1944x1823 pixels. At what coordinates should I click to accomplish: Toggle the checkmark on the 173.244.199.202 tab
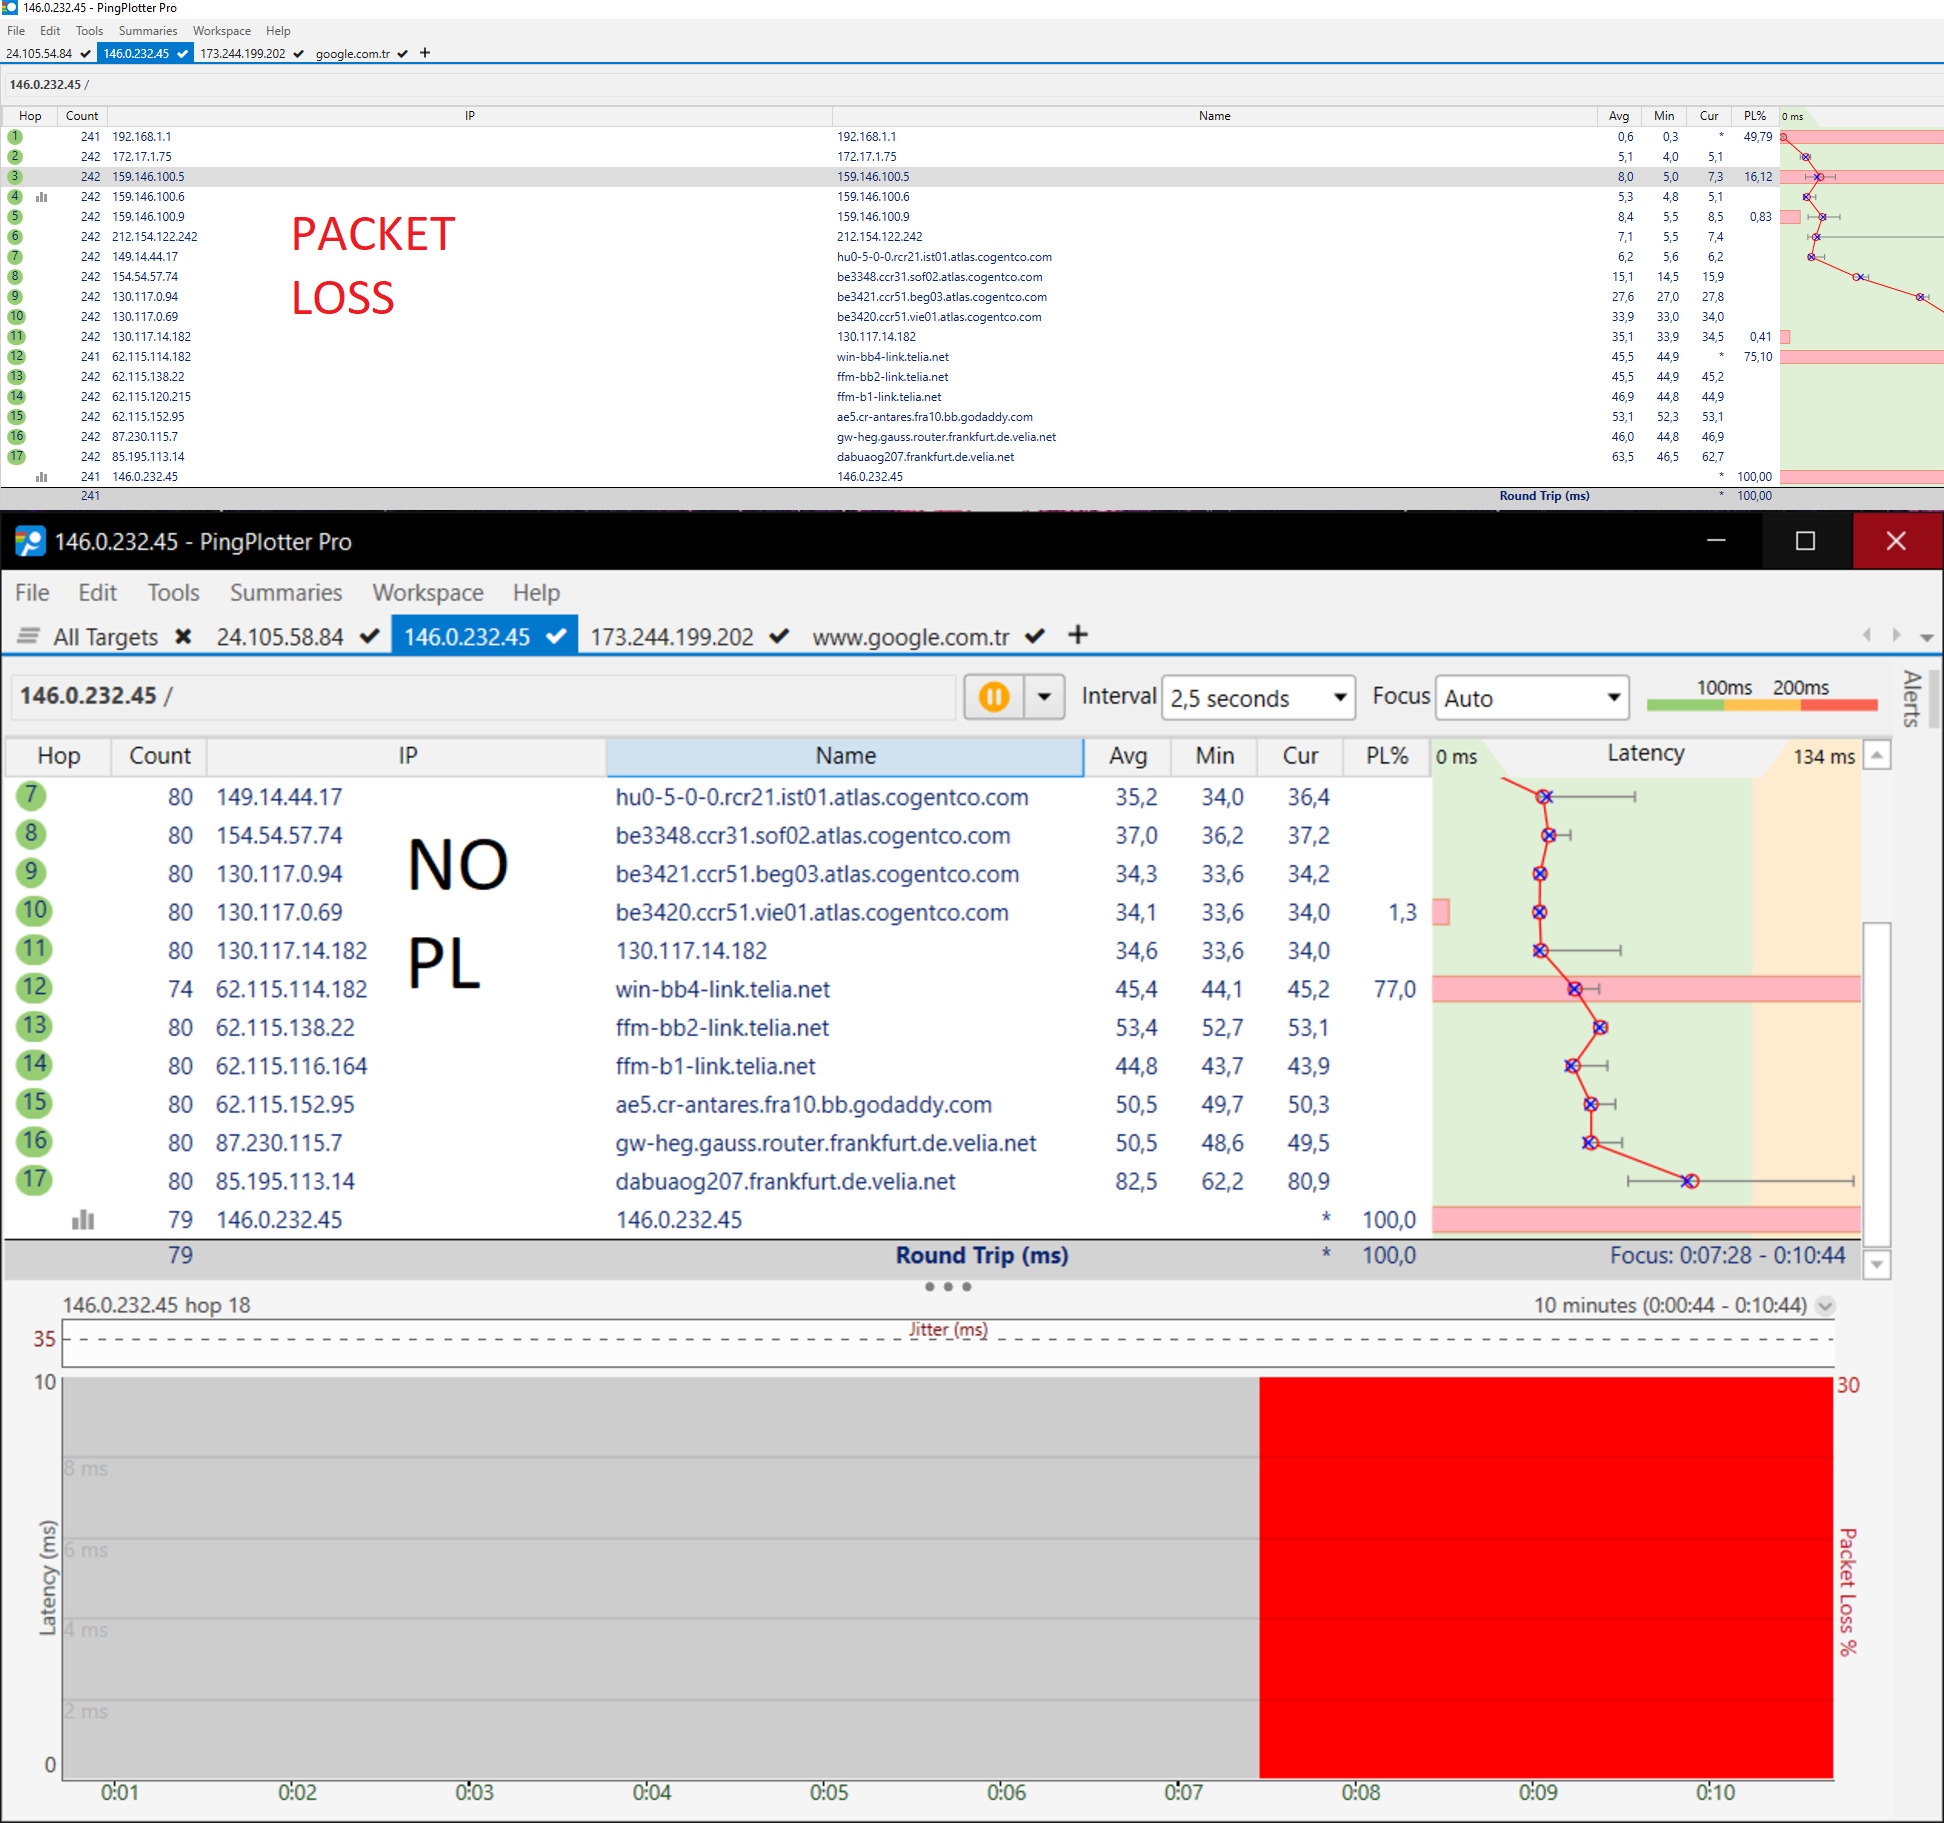click(x=780, y=636)
